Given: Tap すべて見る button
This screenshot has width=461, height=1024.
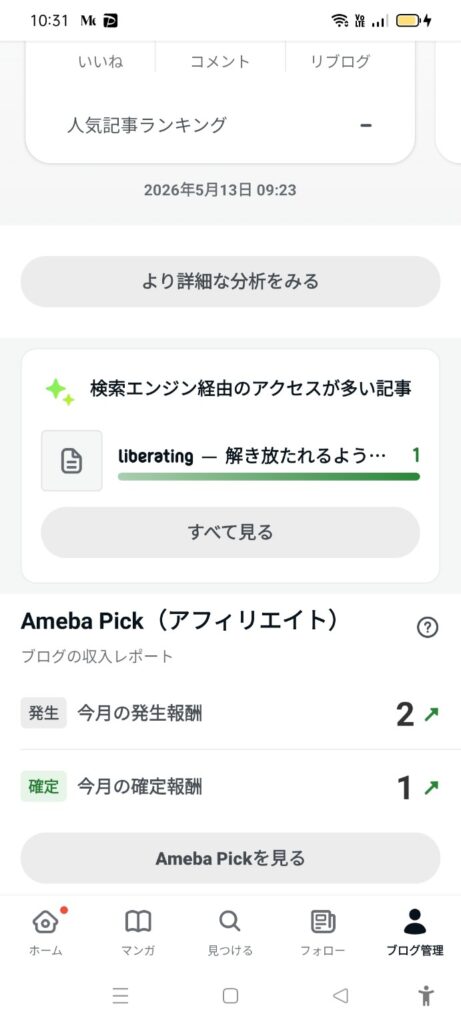Looking at the screenshot, I should coord(230,532).
